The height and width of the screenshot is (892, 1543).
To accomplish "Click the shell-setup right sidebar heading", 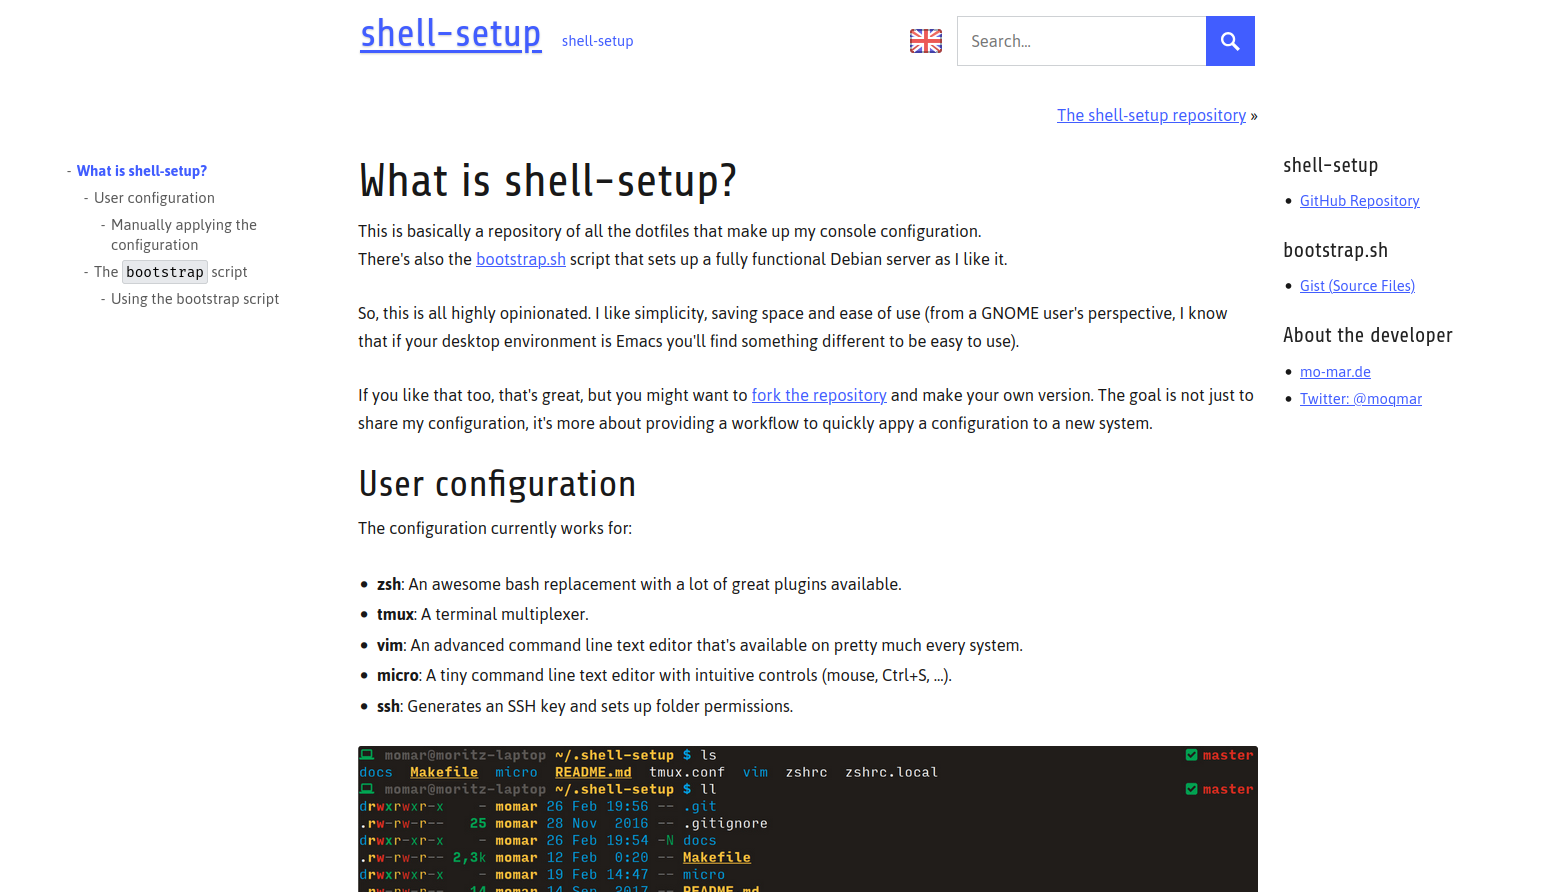I will coord(1330,166).
